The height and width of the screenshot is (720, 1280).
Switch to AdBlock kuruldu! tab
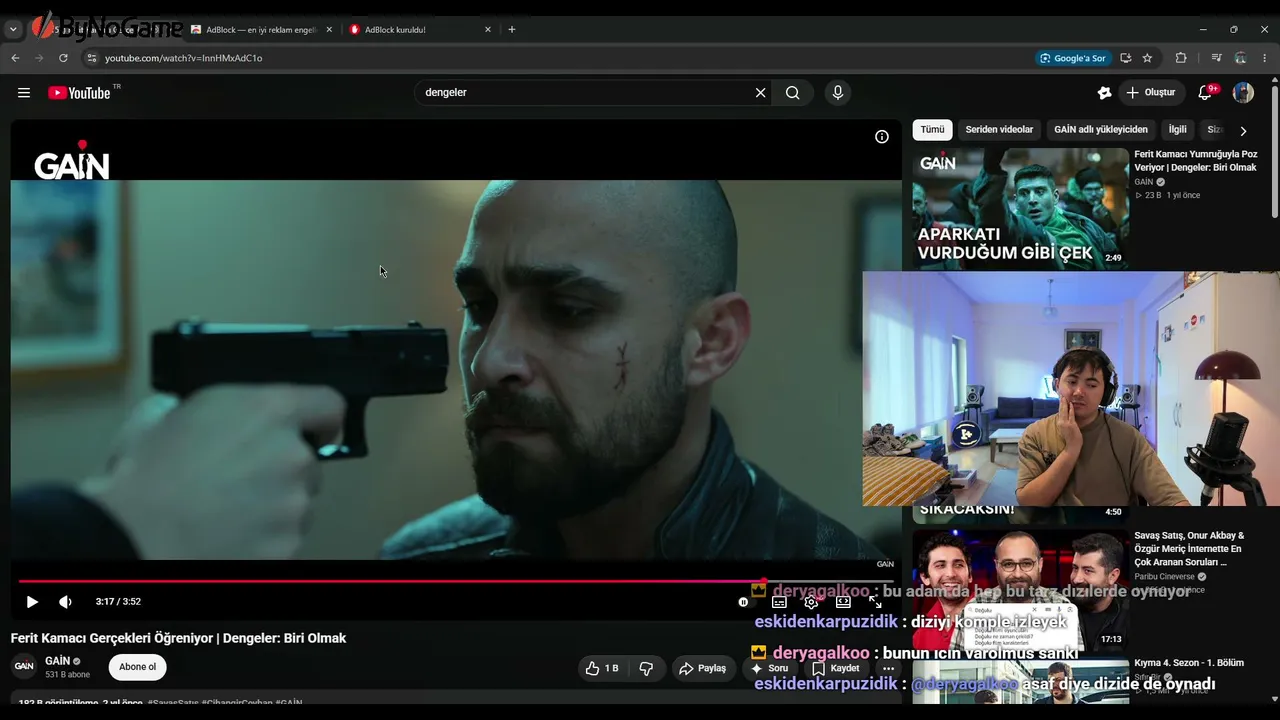click(x=420, y=30)
